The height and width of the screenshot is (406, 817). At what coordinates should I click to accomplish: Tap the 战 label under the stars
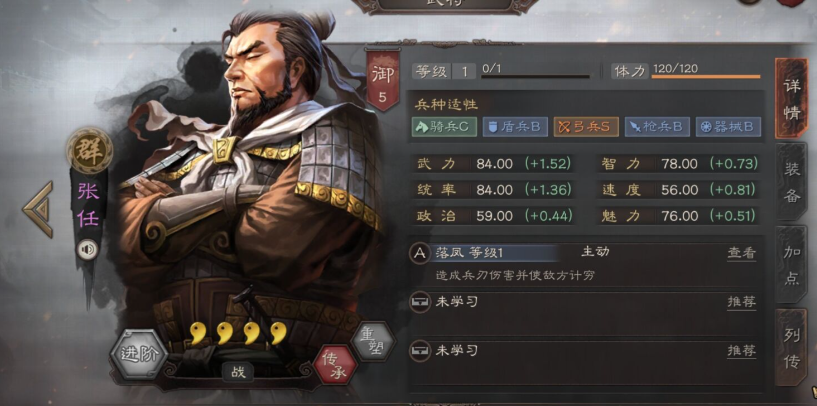[x=238, y=372]
